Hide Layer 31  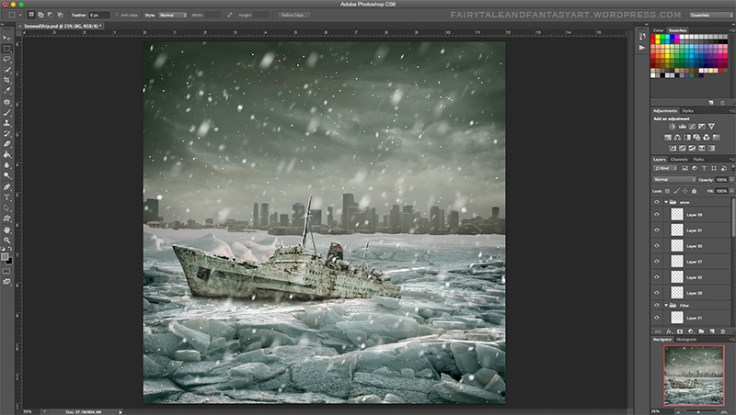(x=657, y=230)
